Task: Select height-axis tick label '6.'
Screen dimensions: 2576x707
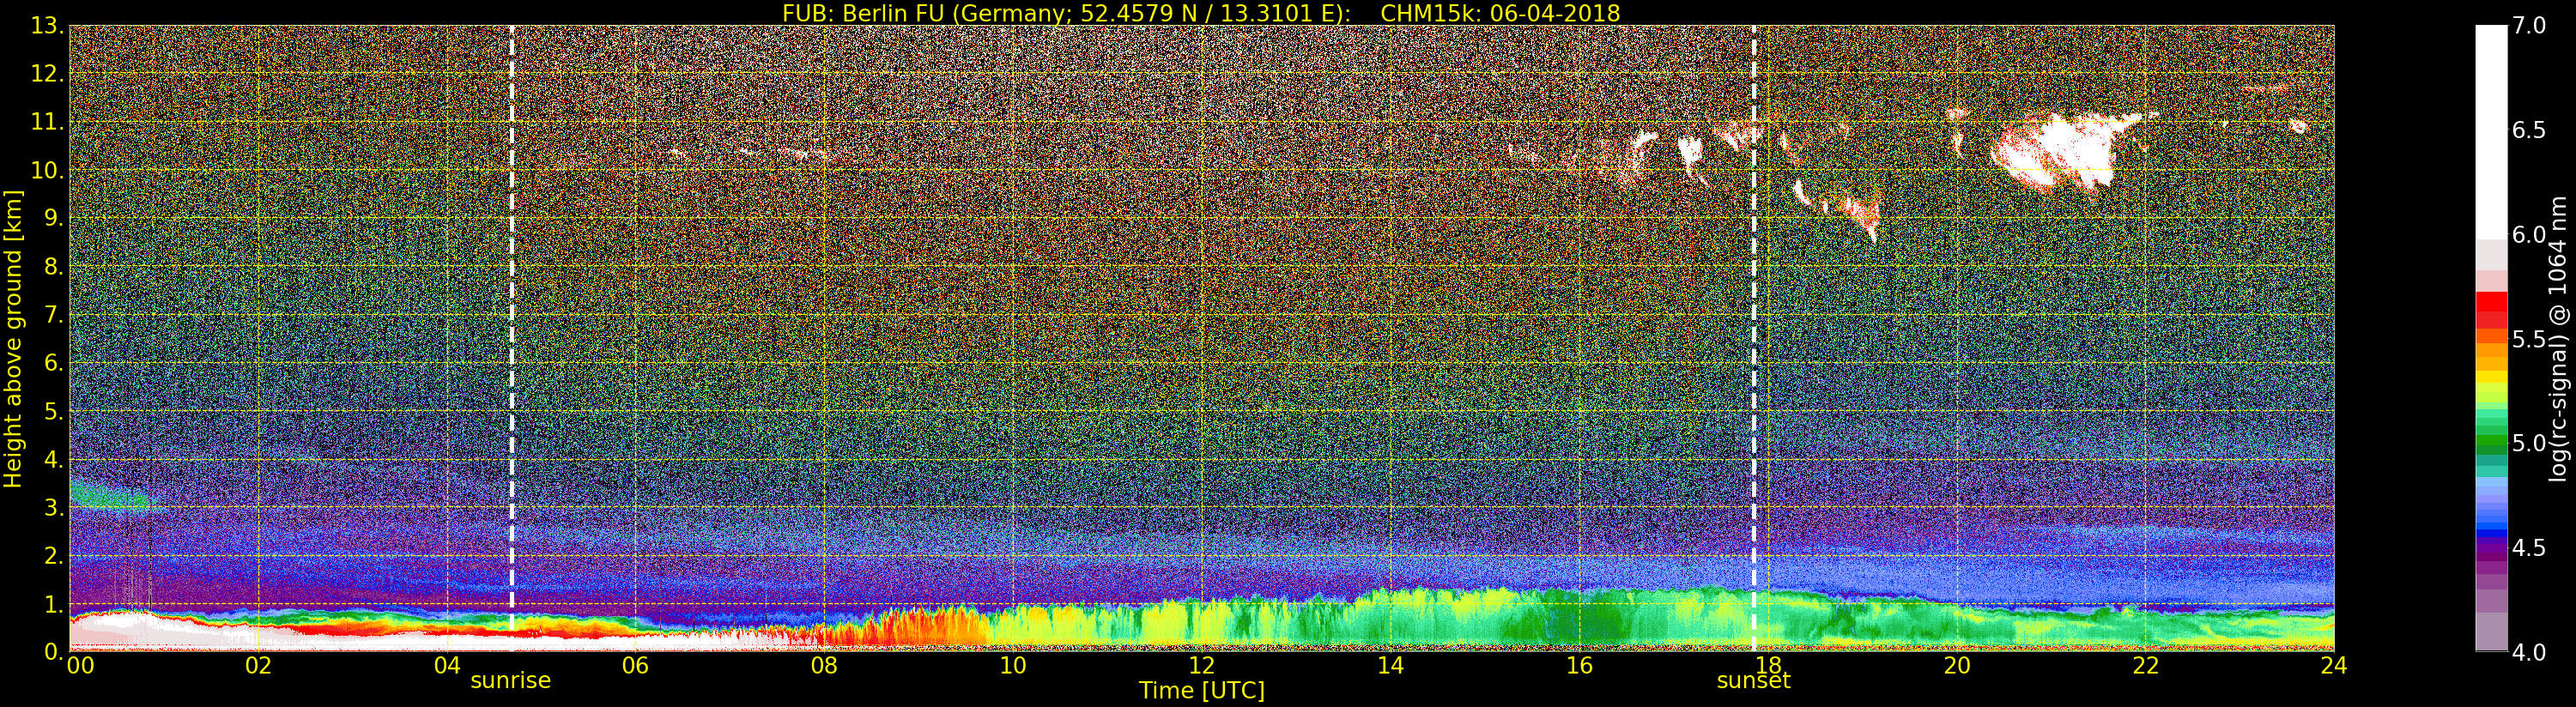Action: coord(54,363)
